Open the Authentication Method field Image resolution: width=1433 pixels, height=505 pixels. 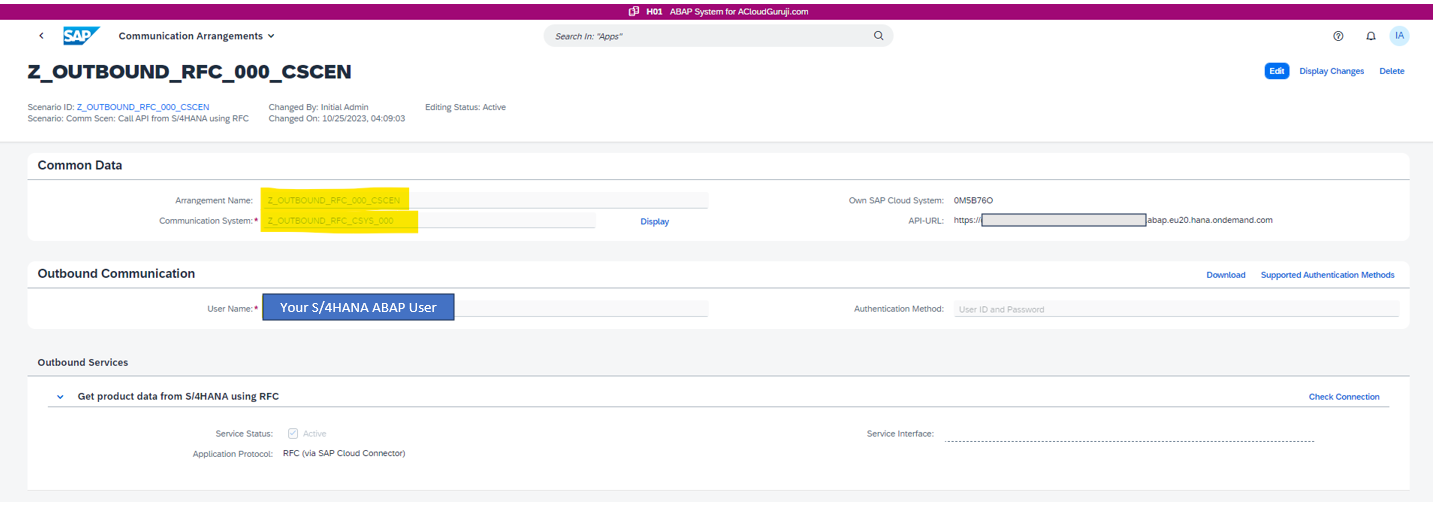[x=1175, y=309]
